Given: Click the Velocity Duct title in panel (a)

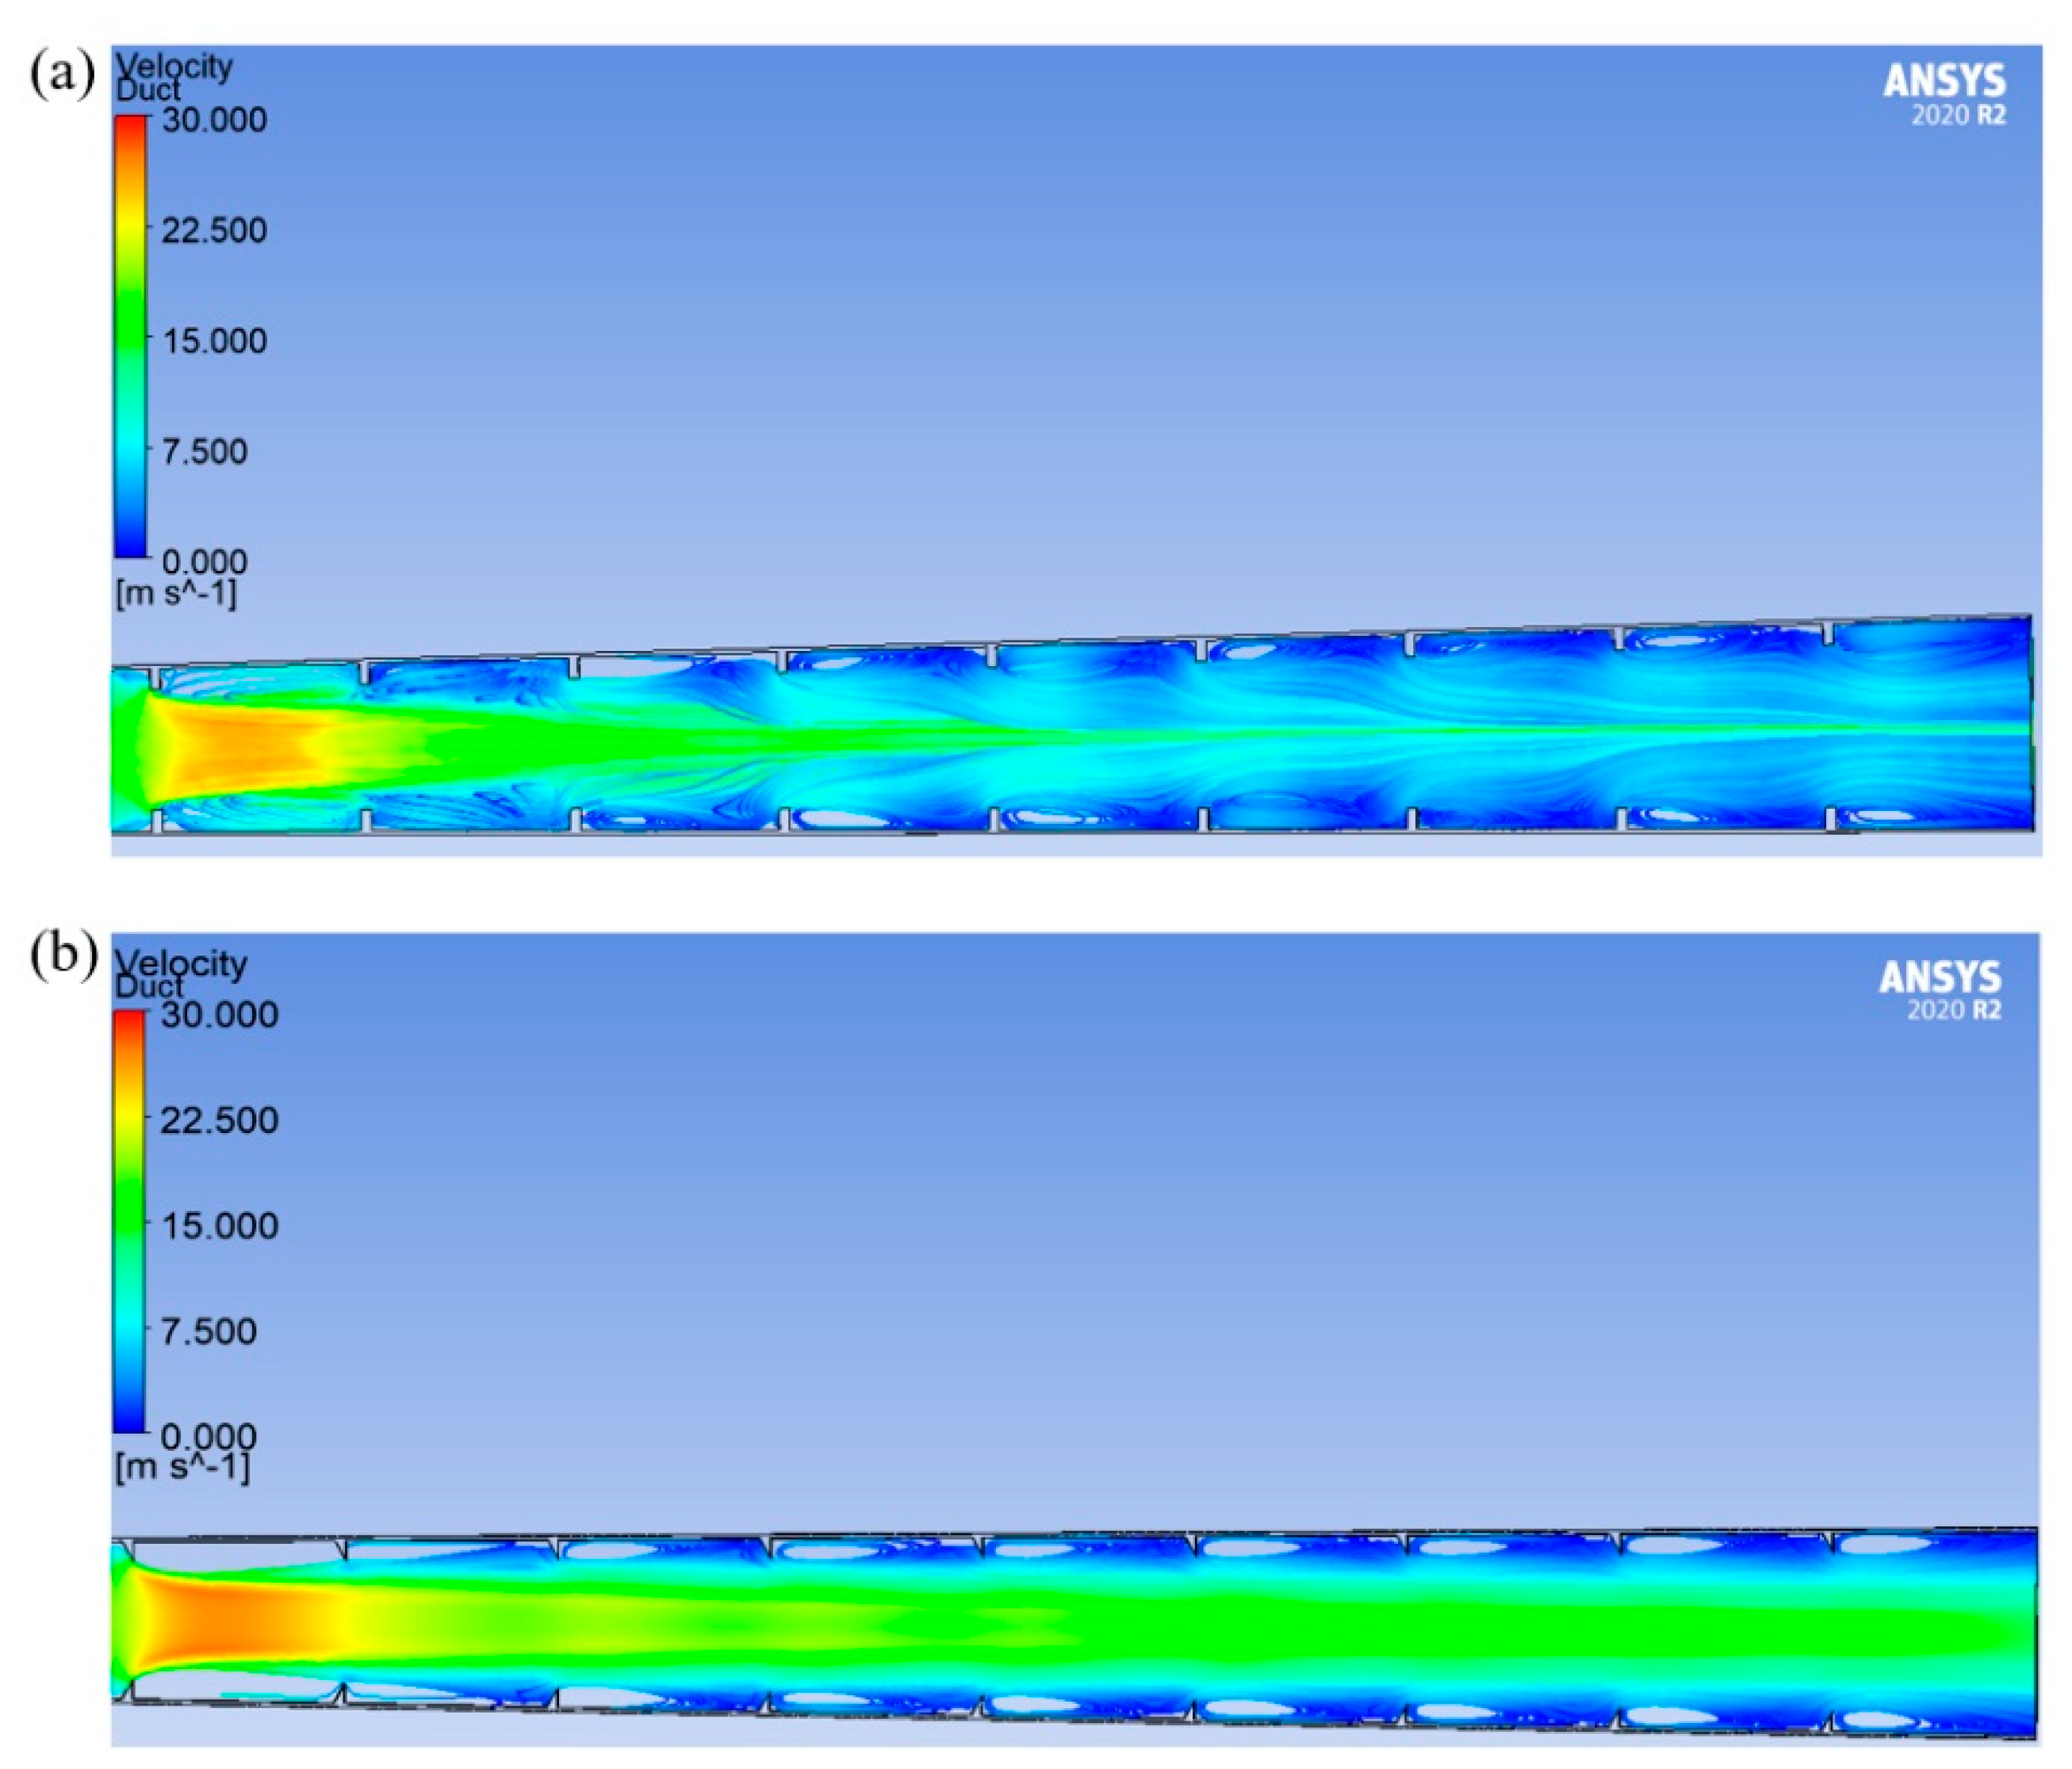Looking at the screenshot, I should (x=173, y=77).
